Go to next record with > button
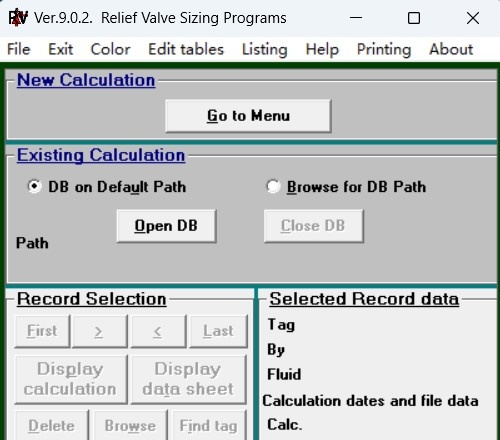500x440 pixels. (99, 331)
